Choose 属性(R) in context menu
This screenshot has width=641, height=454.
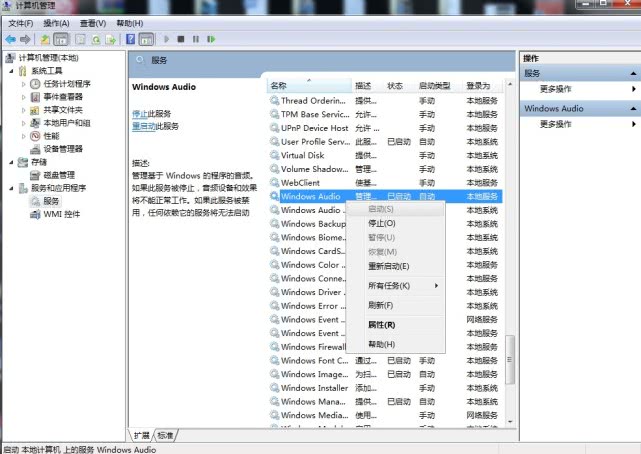[395, 325]
